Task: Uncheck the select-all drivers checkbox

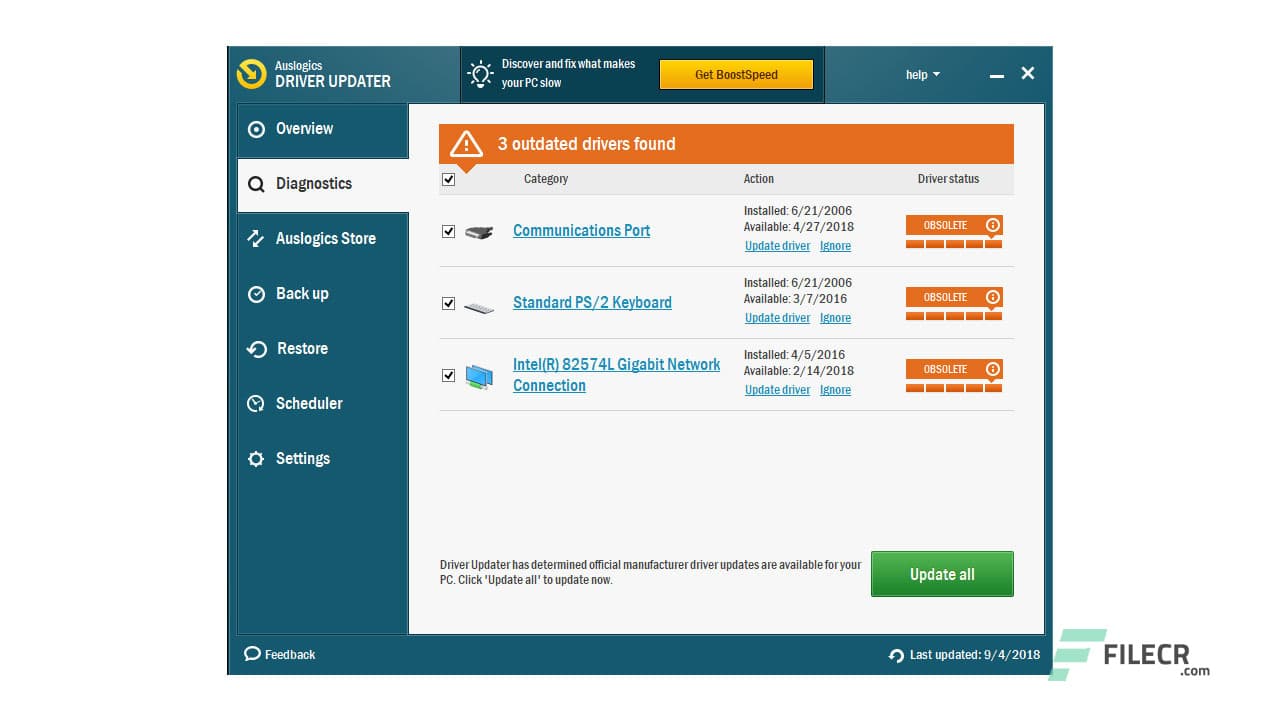Action: tap(449, 179)
